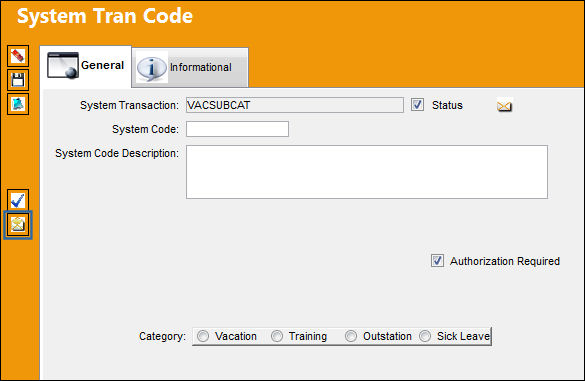Toggle the Status checkbox
Viewport: 585px width, 381px height.
tap(417, 105)
